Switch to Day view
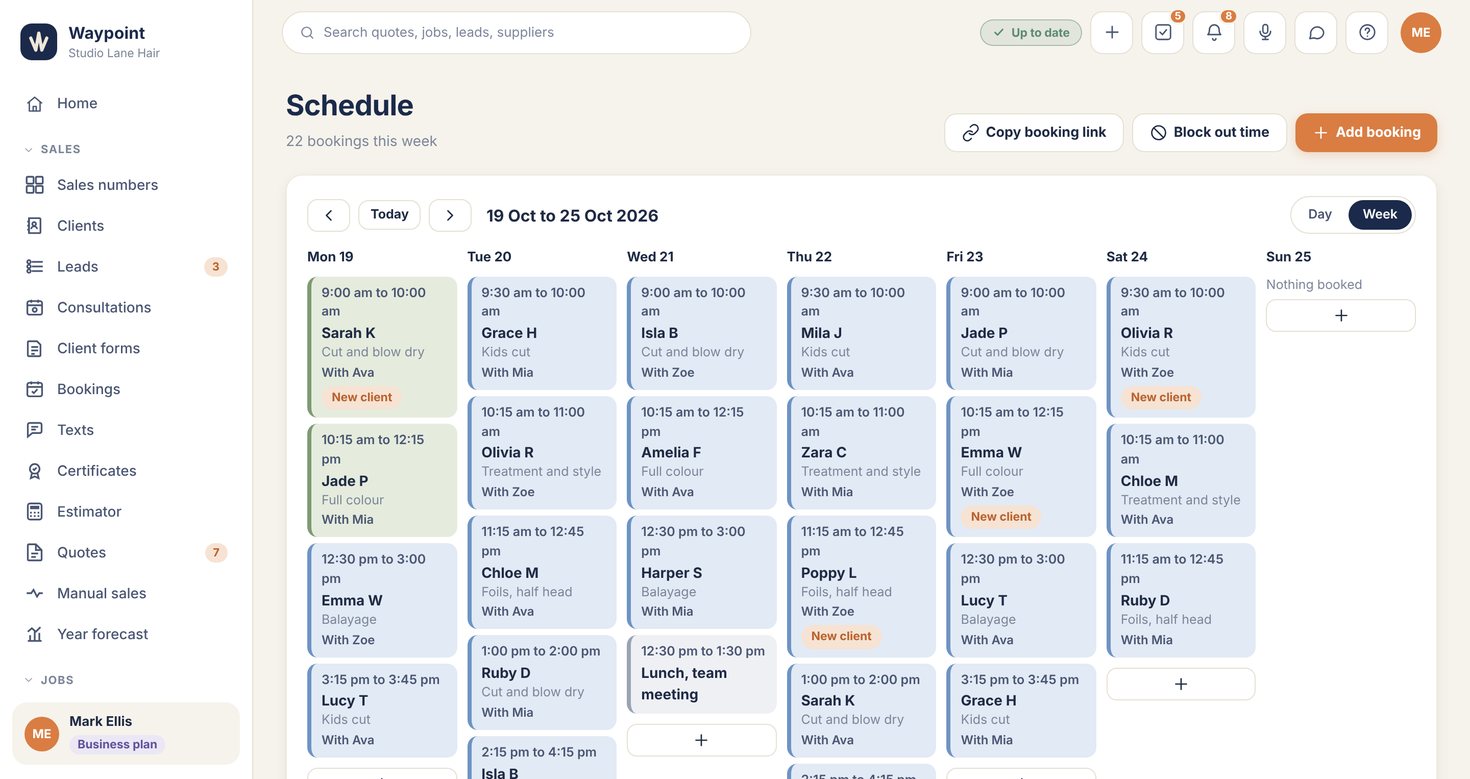Screen dimensions: 1470x779 1320,214
